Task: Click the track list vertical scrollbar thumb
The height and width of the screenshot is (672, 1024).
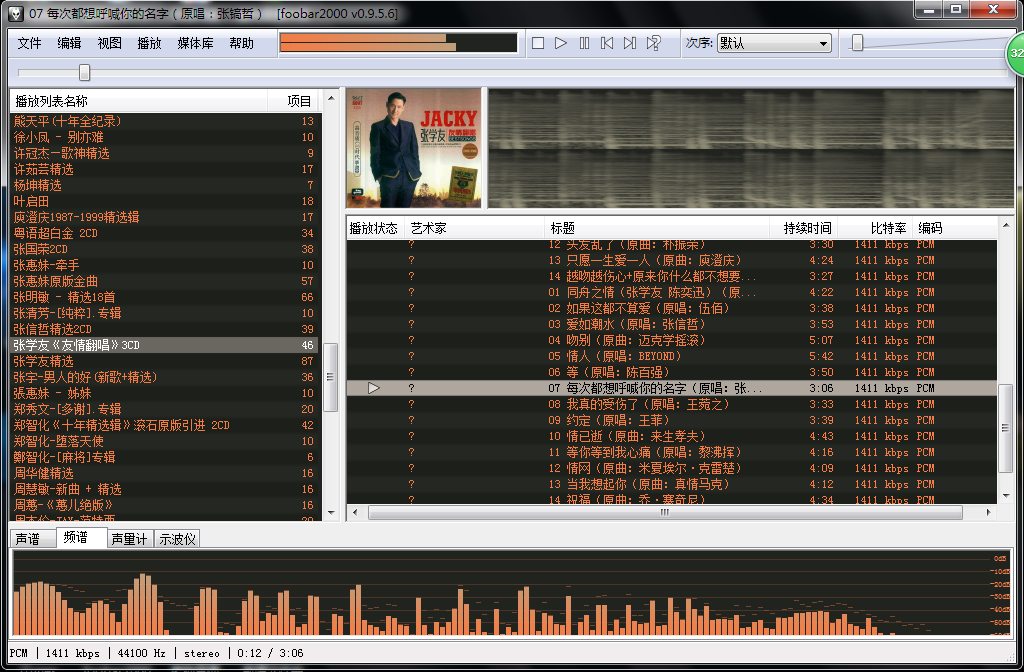Action: 1006,428
